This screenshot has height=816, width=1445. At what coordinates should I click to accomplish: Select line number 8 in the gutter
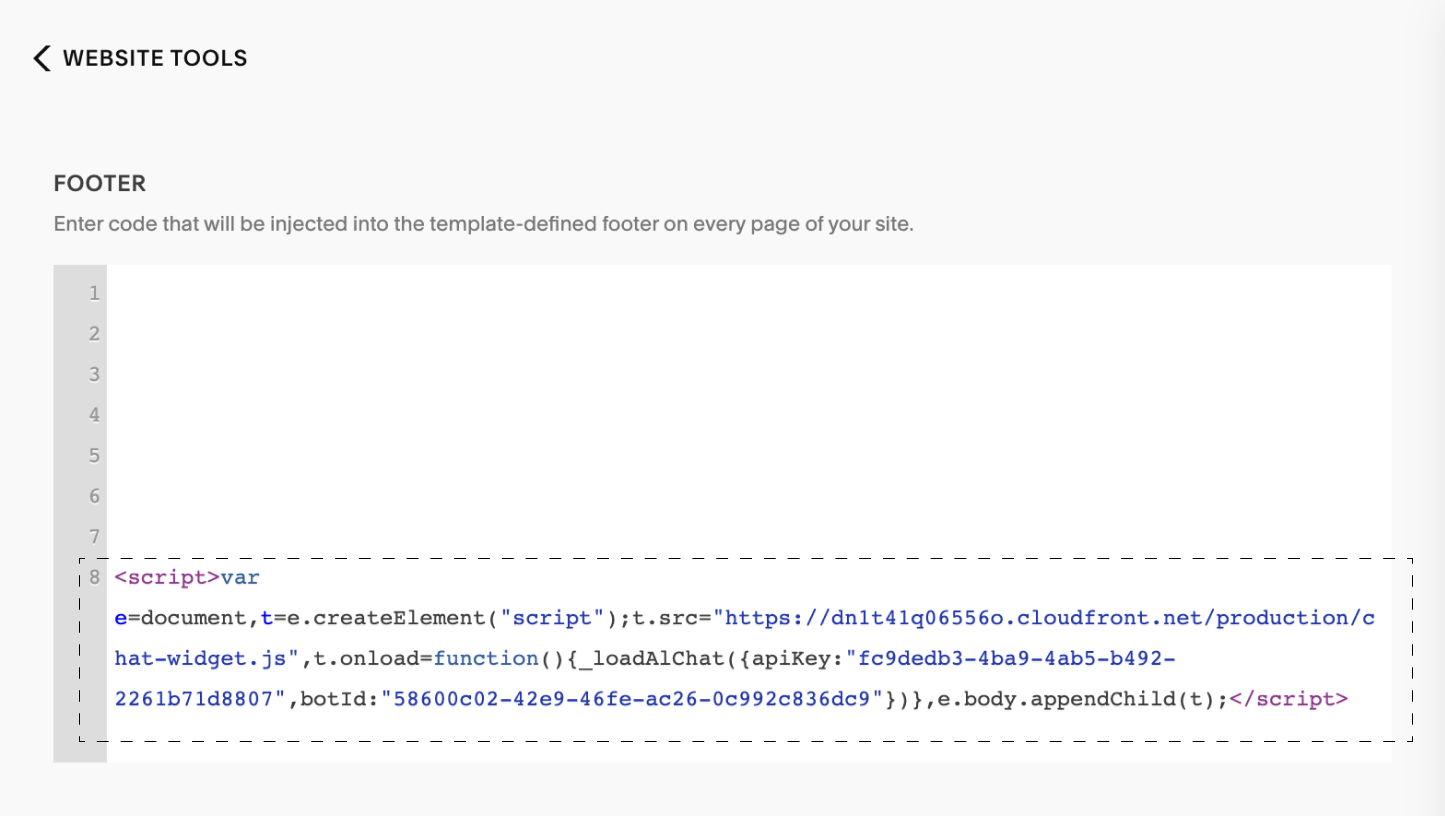tap(95, 577)
